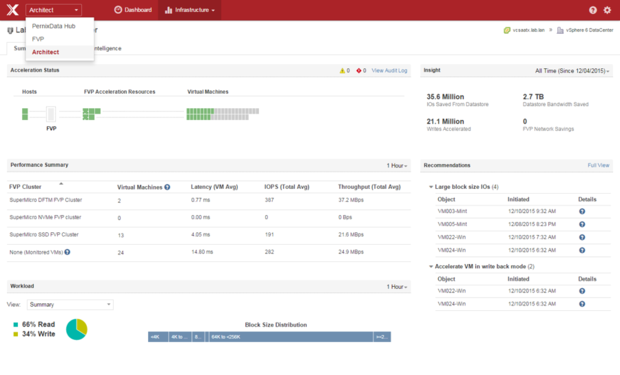Click Throughput (Total Avg) column header

(x=369, y=187)
